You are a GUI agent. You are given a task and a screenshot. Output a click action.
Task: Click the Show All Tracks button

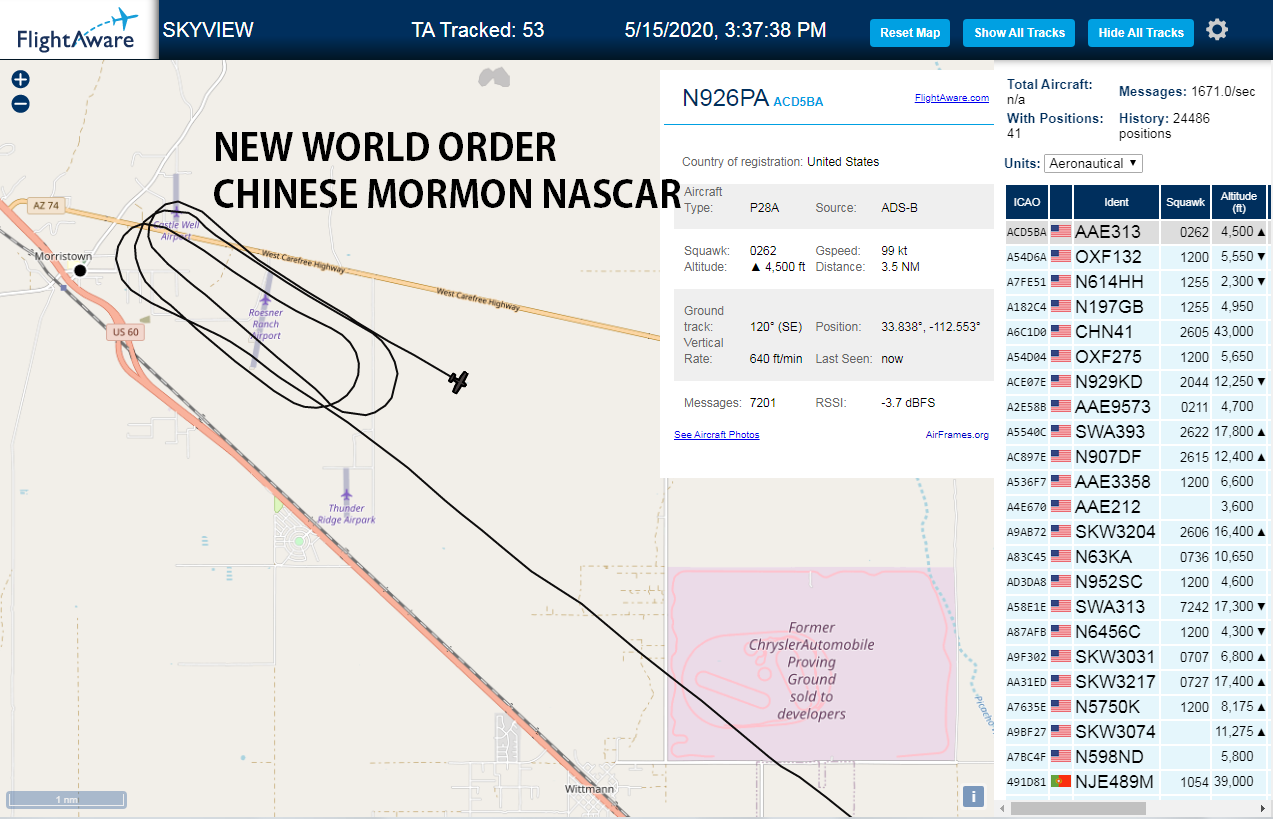click(1019, 33)
